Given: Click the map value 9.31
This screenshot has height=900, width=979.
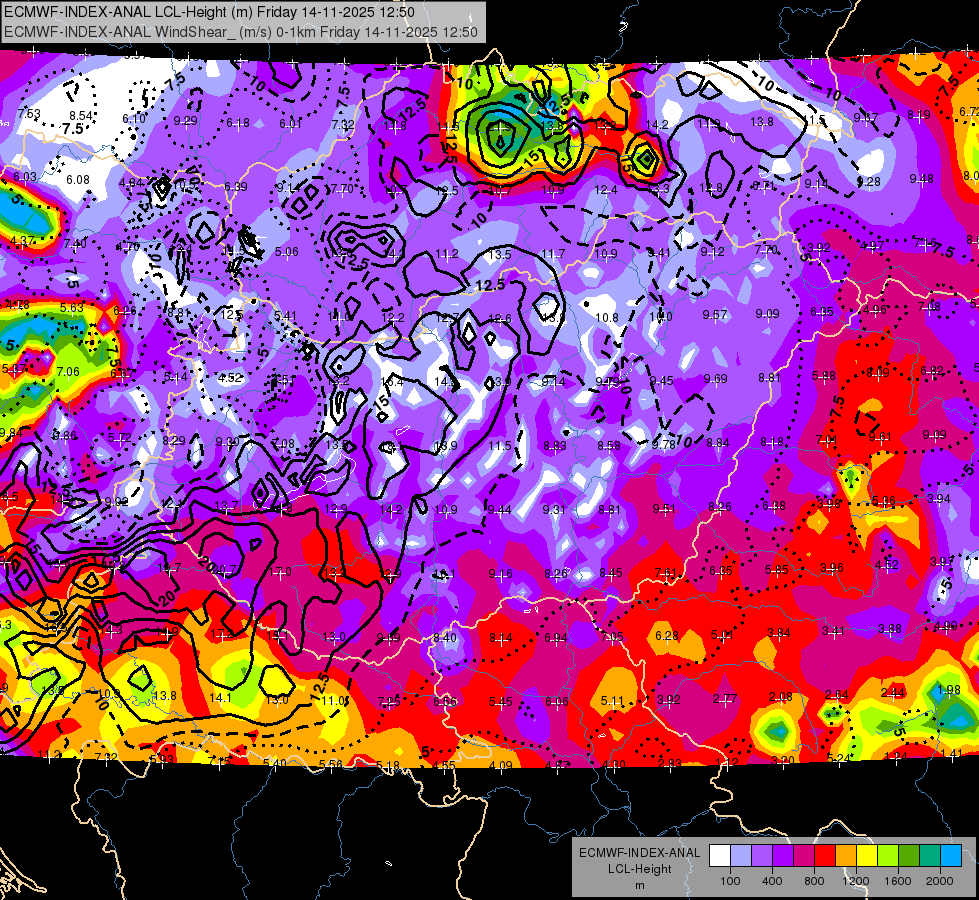Looking at the screenshot, I should tap(554, 510).
